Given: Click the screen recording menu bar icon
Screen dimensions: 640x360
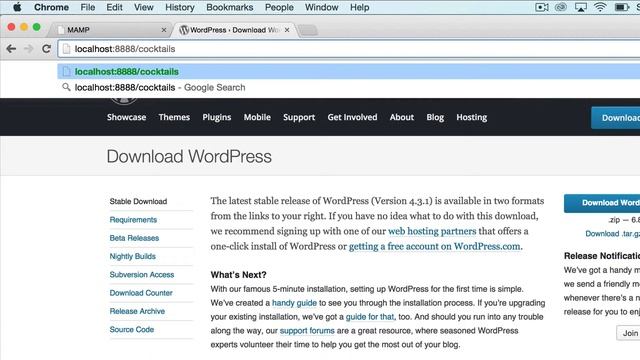Looking at the screenshot, I should point(542,7).
